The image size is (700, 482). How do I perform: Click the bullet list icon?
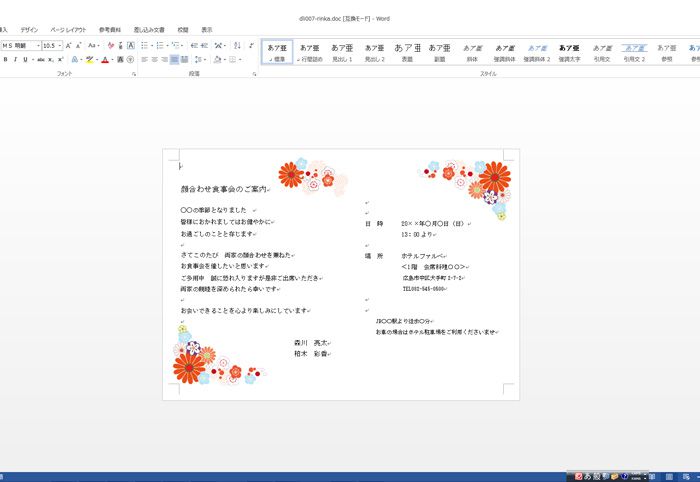coord(145,46)
